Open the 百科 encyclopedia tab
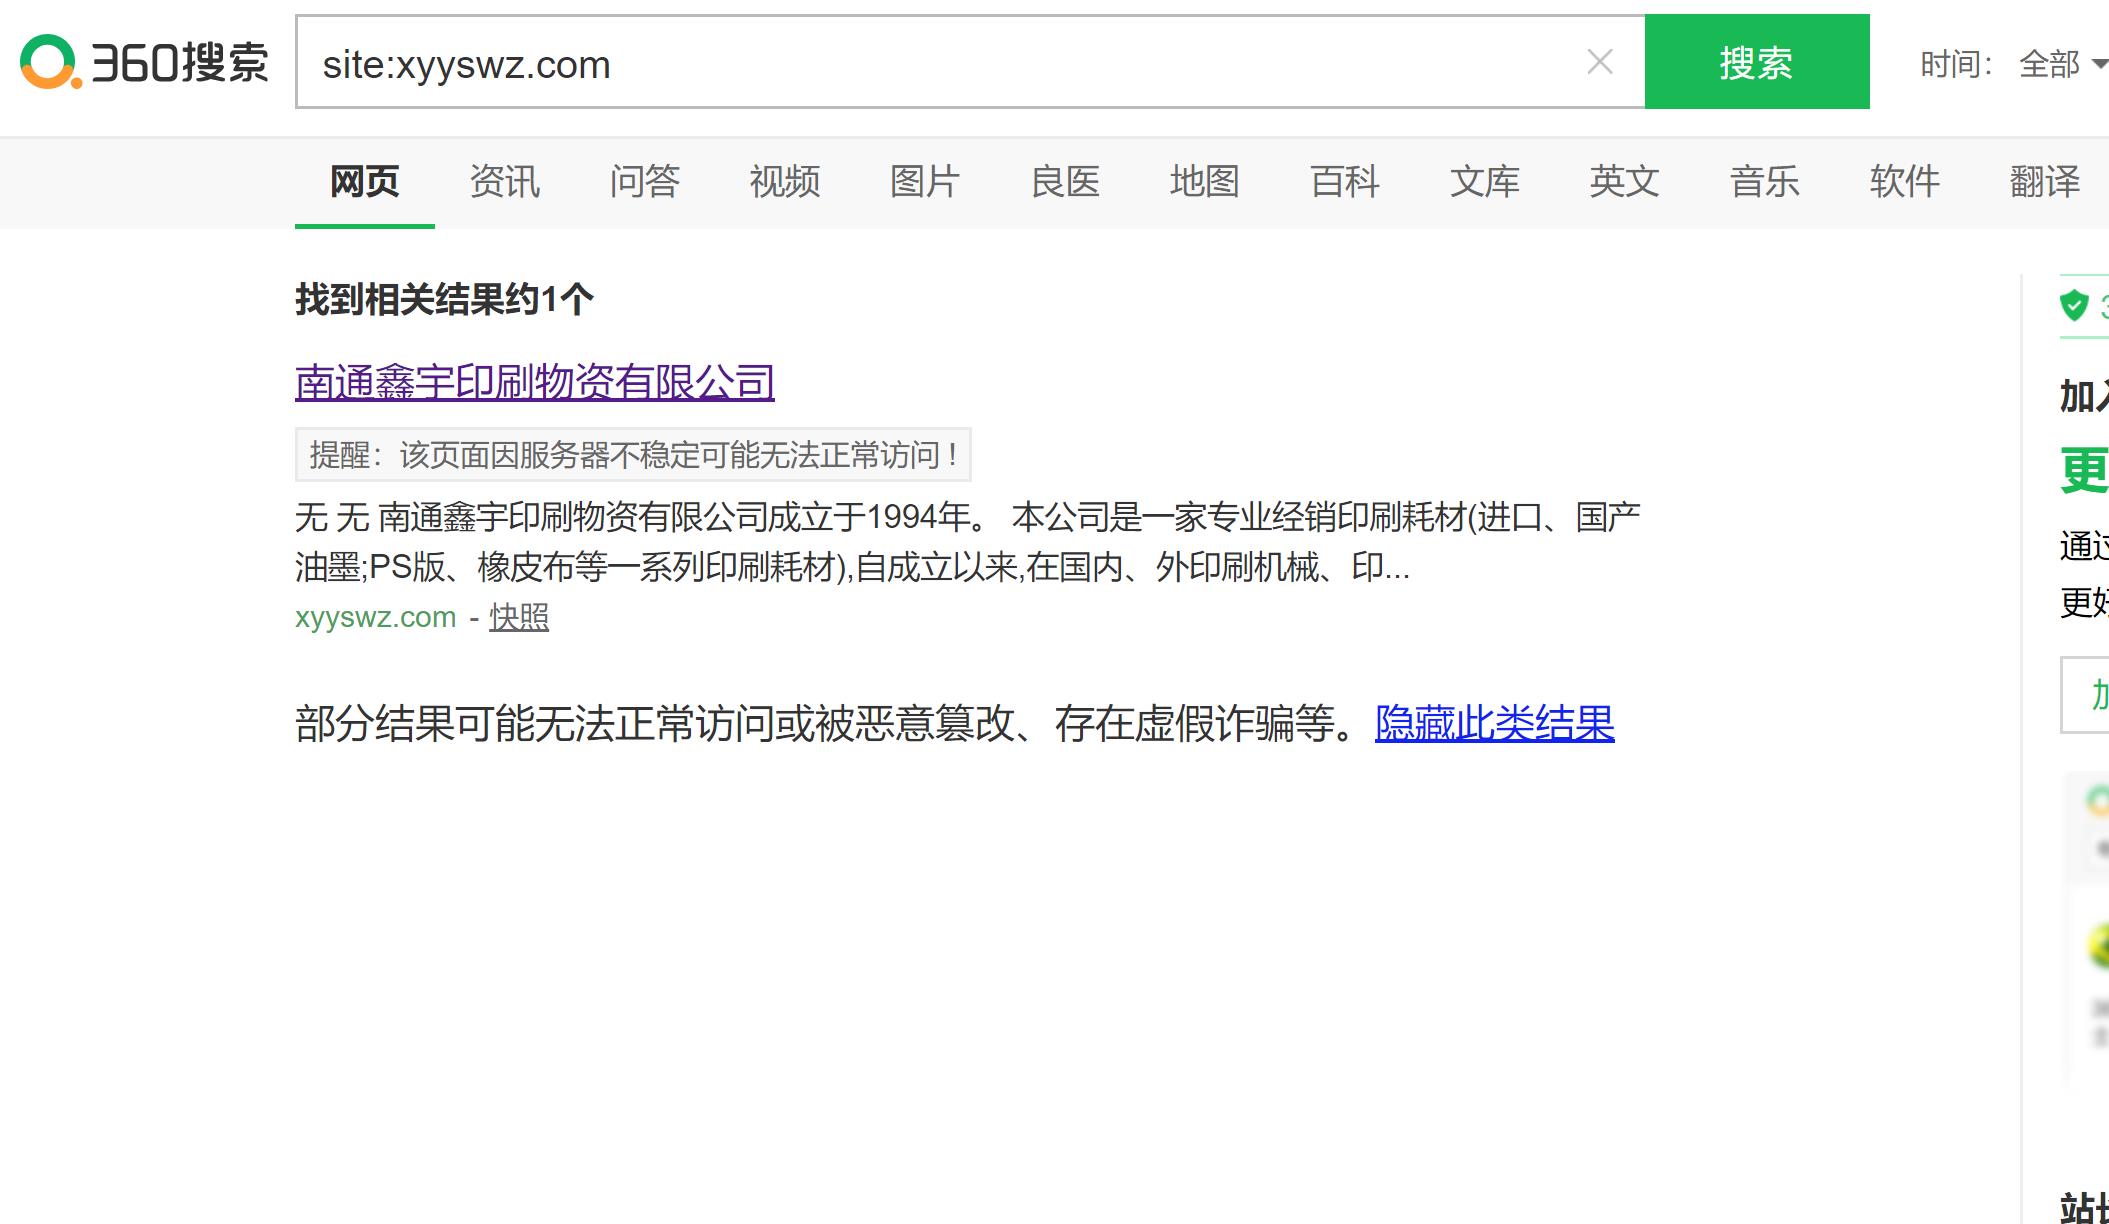2109x1224 pixels. [x=1344, y=183]
